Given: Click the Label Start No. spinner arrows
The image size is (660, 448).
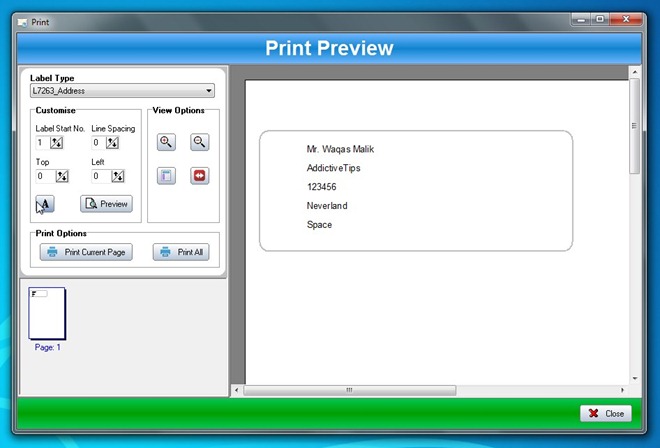Looking at the screenshot, I should (57, 143).
